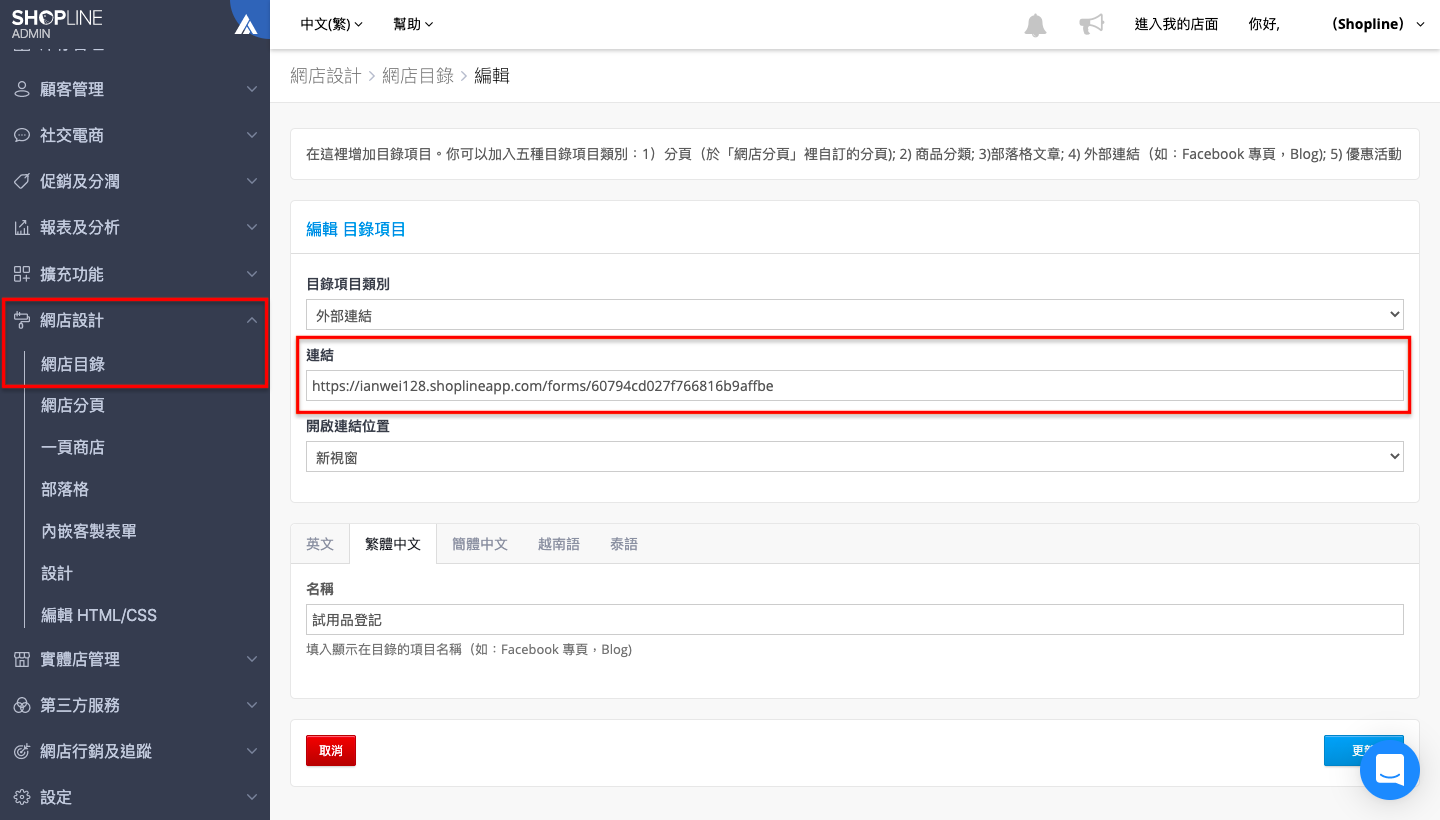Expand the 促銷及分潤 sidebar section

[x=252, y=181]
